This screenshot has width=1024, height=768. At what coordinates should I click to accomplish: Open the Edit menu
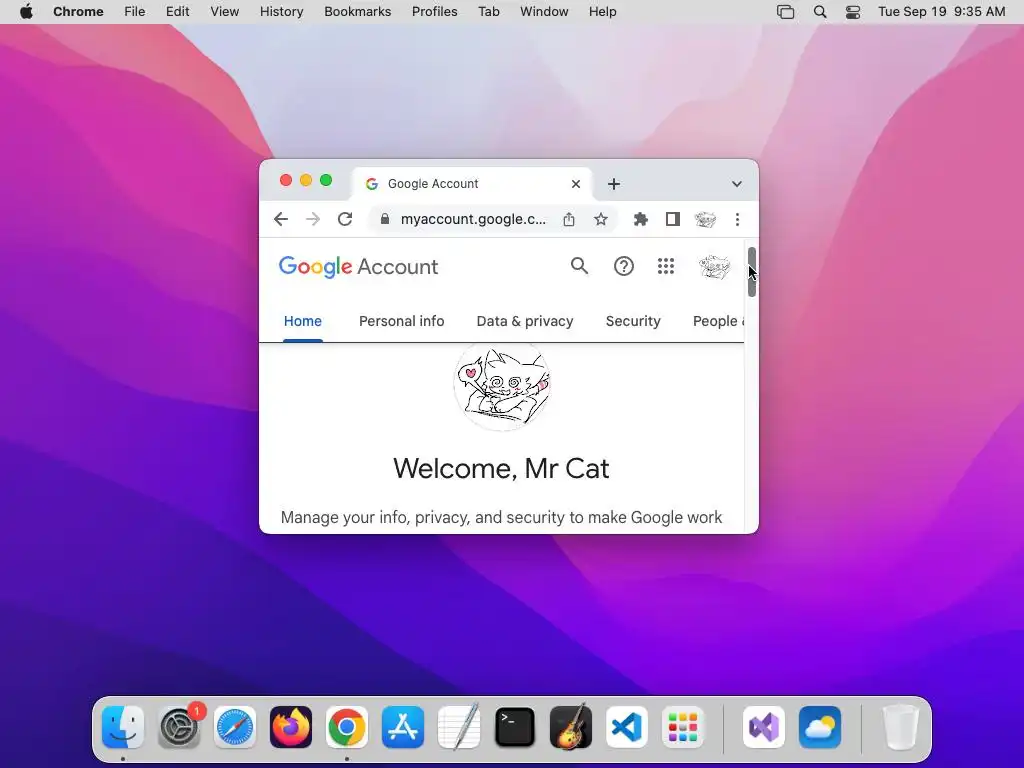177,12
